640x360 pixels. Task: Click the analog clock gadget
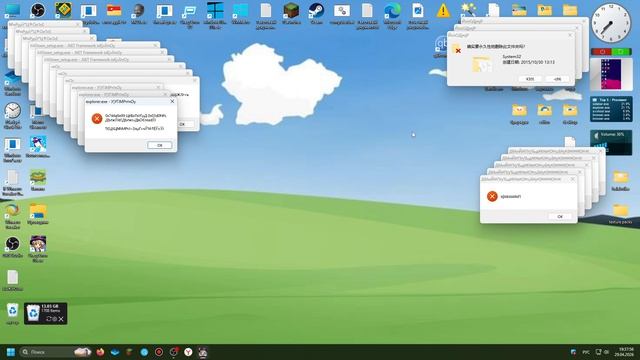[611, 23]
